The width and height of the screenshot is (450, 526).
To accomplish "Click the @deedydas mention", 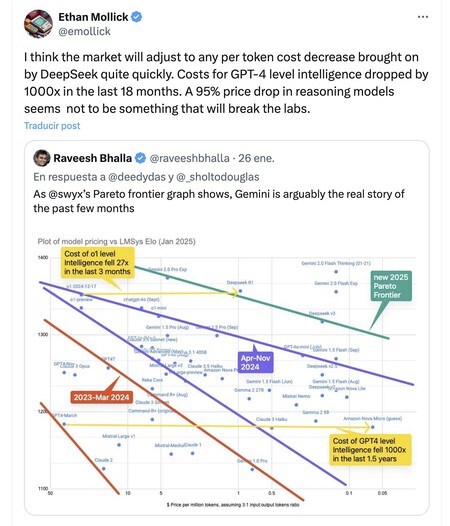I will (137, 177).
